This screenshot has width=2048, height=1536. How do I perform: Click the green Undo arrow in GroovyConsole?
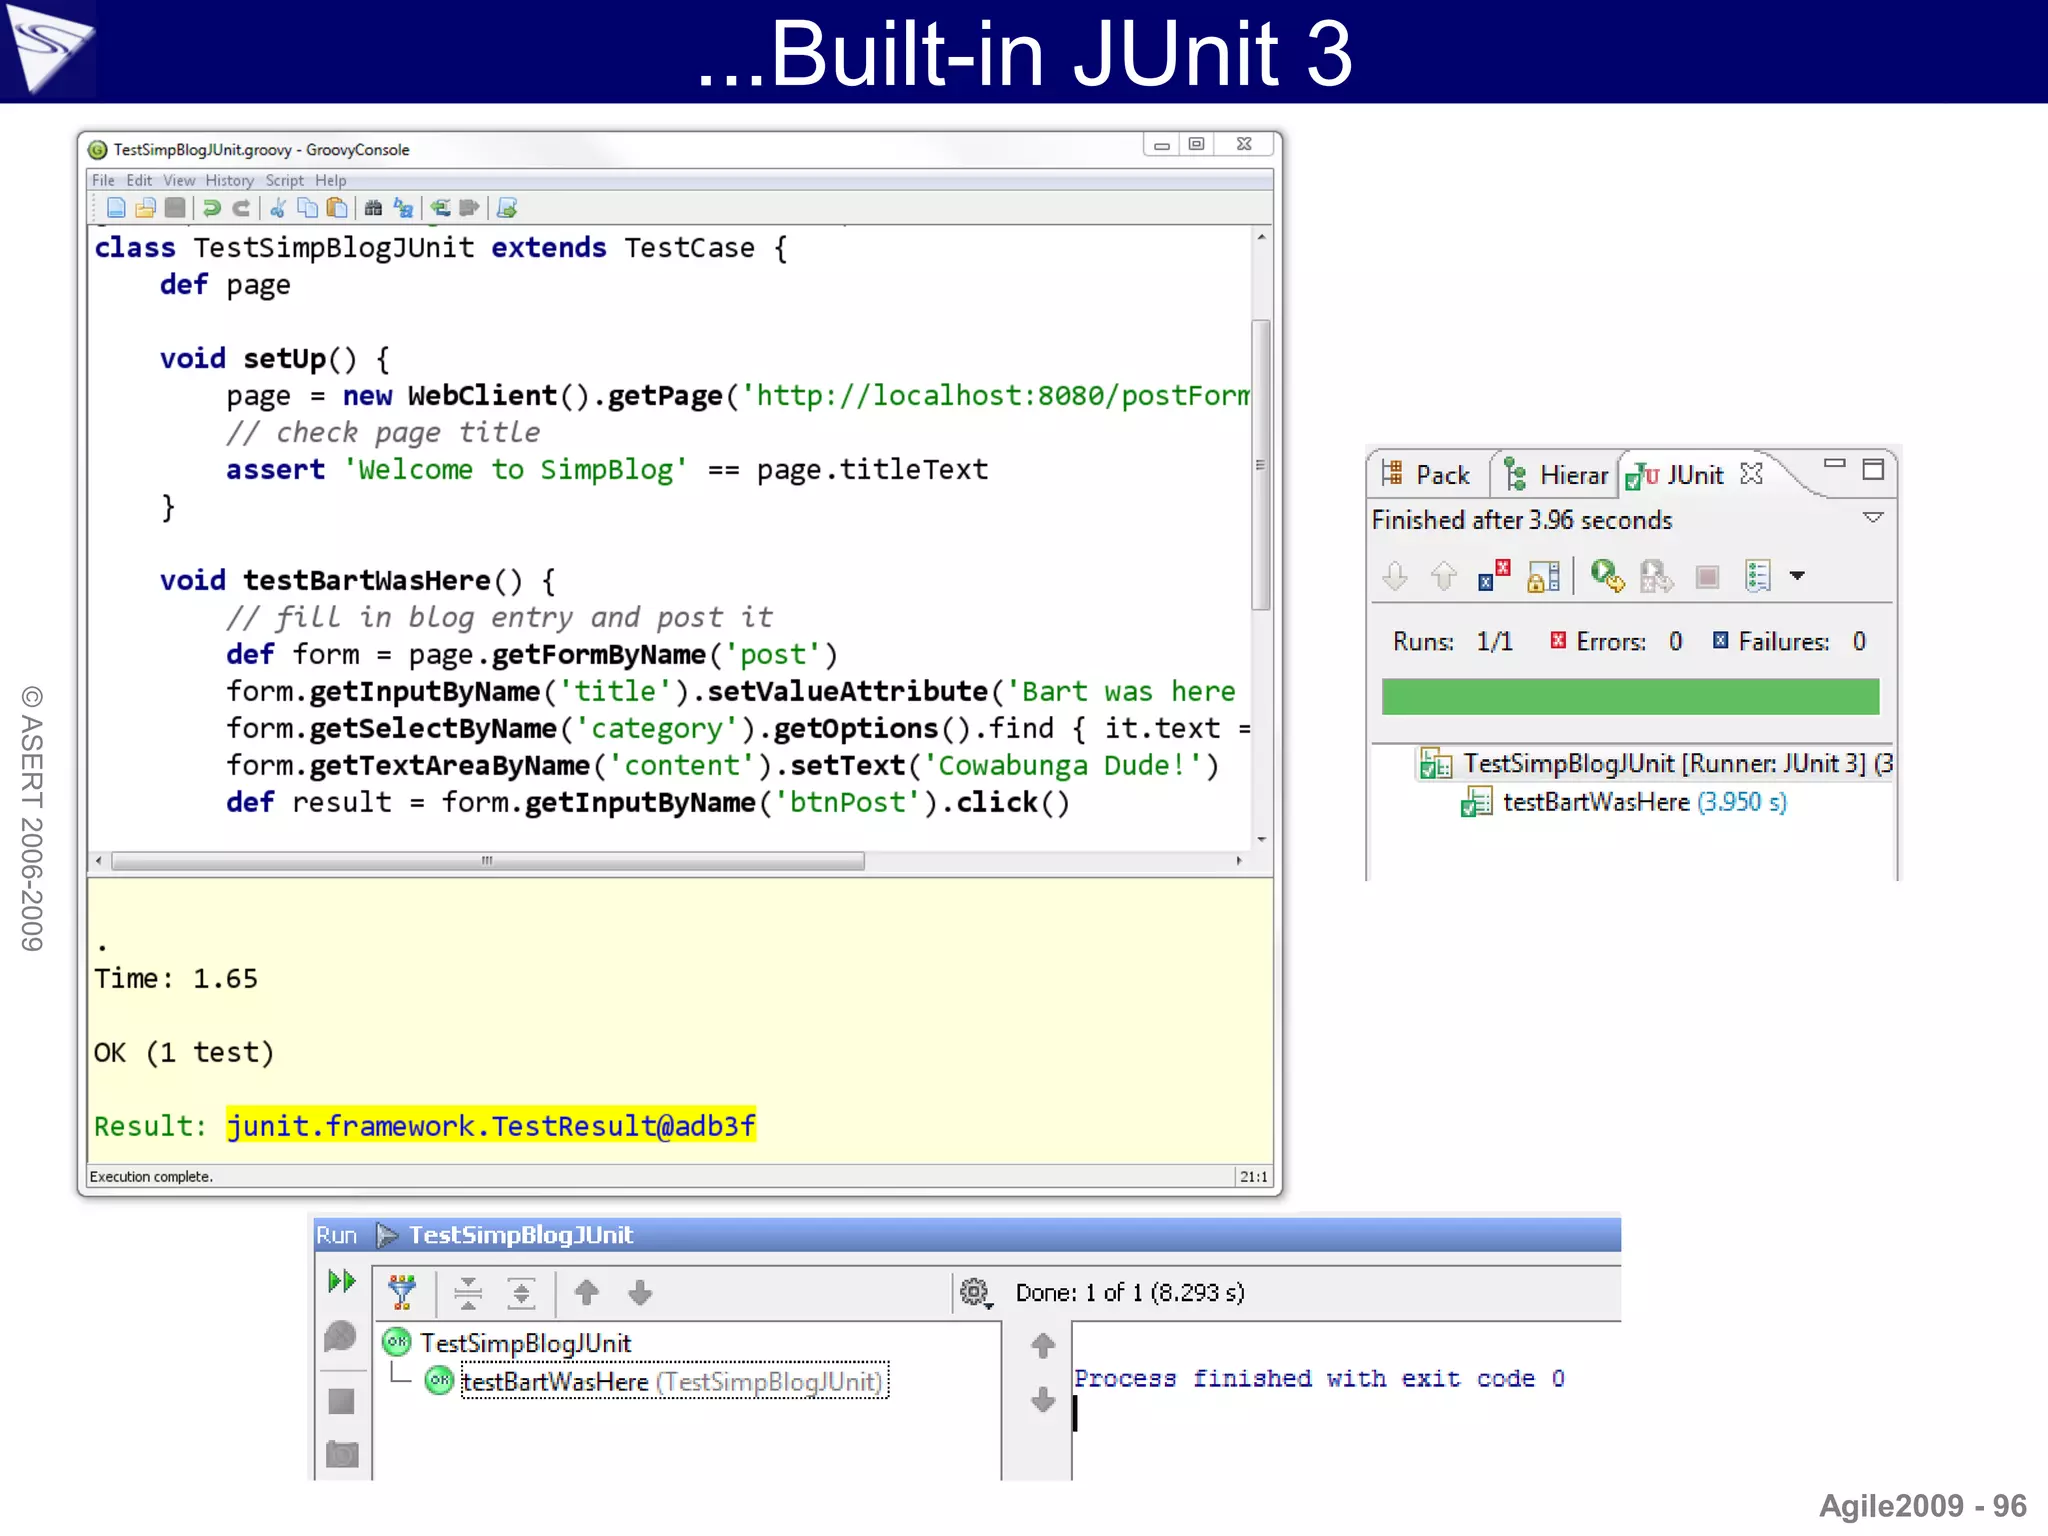click(211, 208)
